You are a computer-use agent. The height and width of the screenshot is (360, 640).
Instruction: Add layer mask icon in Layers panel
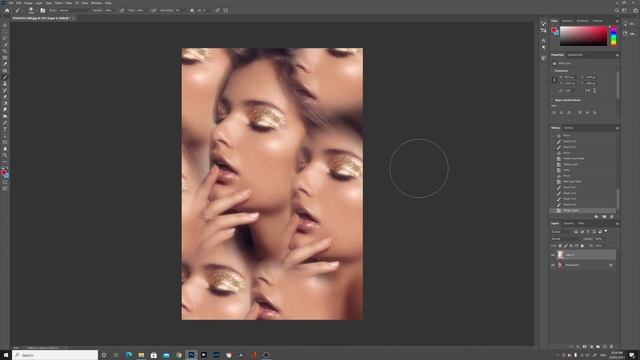point(584,347)
